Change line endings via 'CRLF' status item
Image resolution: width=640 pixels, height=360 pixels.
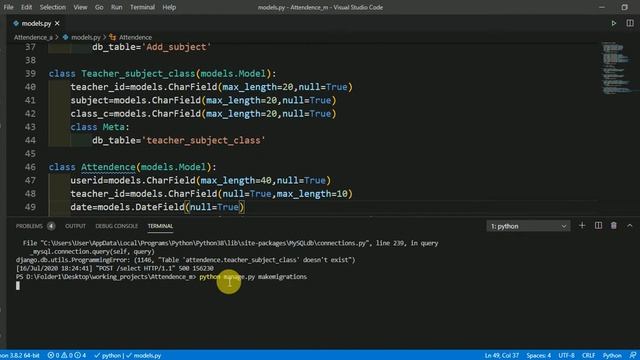pos(588,356)
